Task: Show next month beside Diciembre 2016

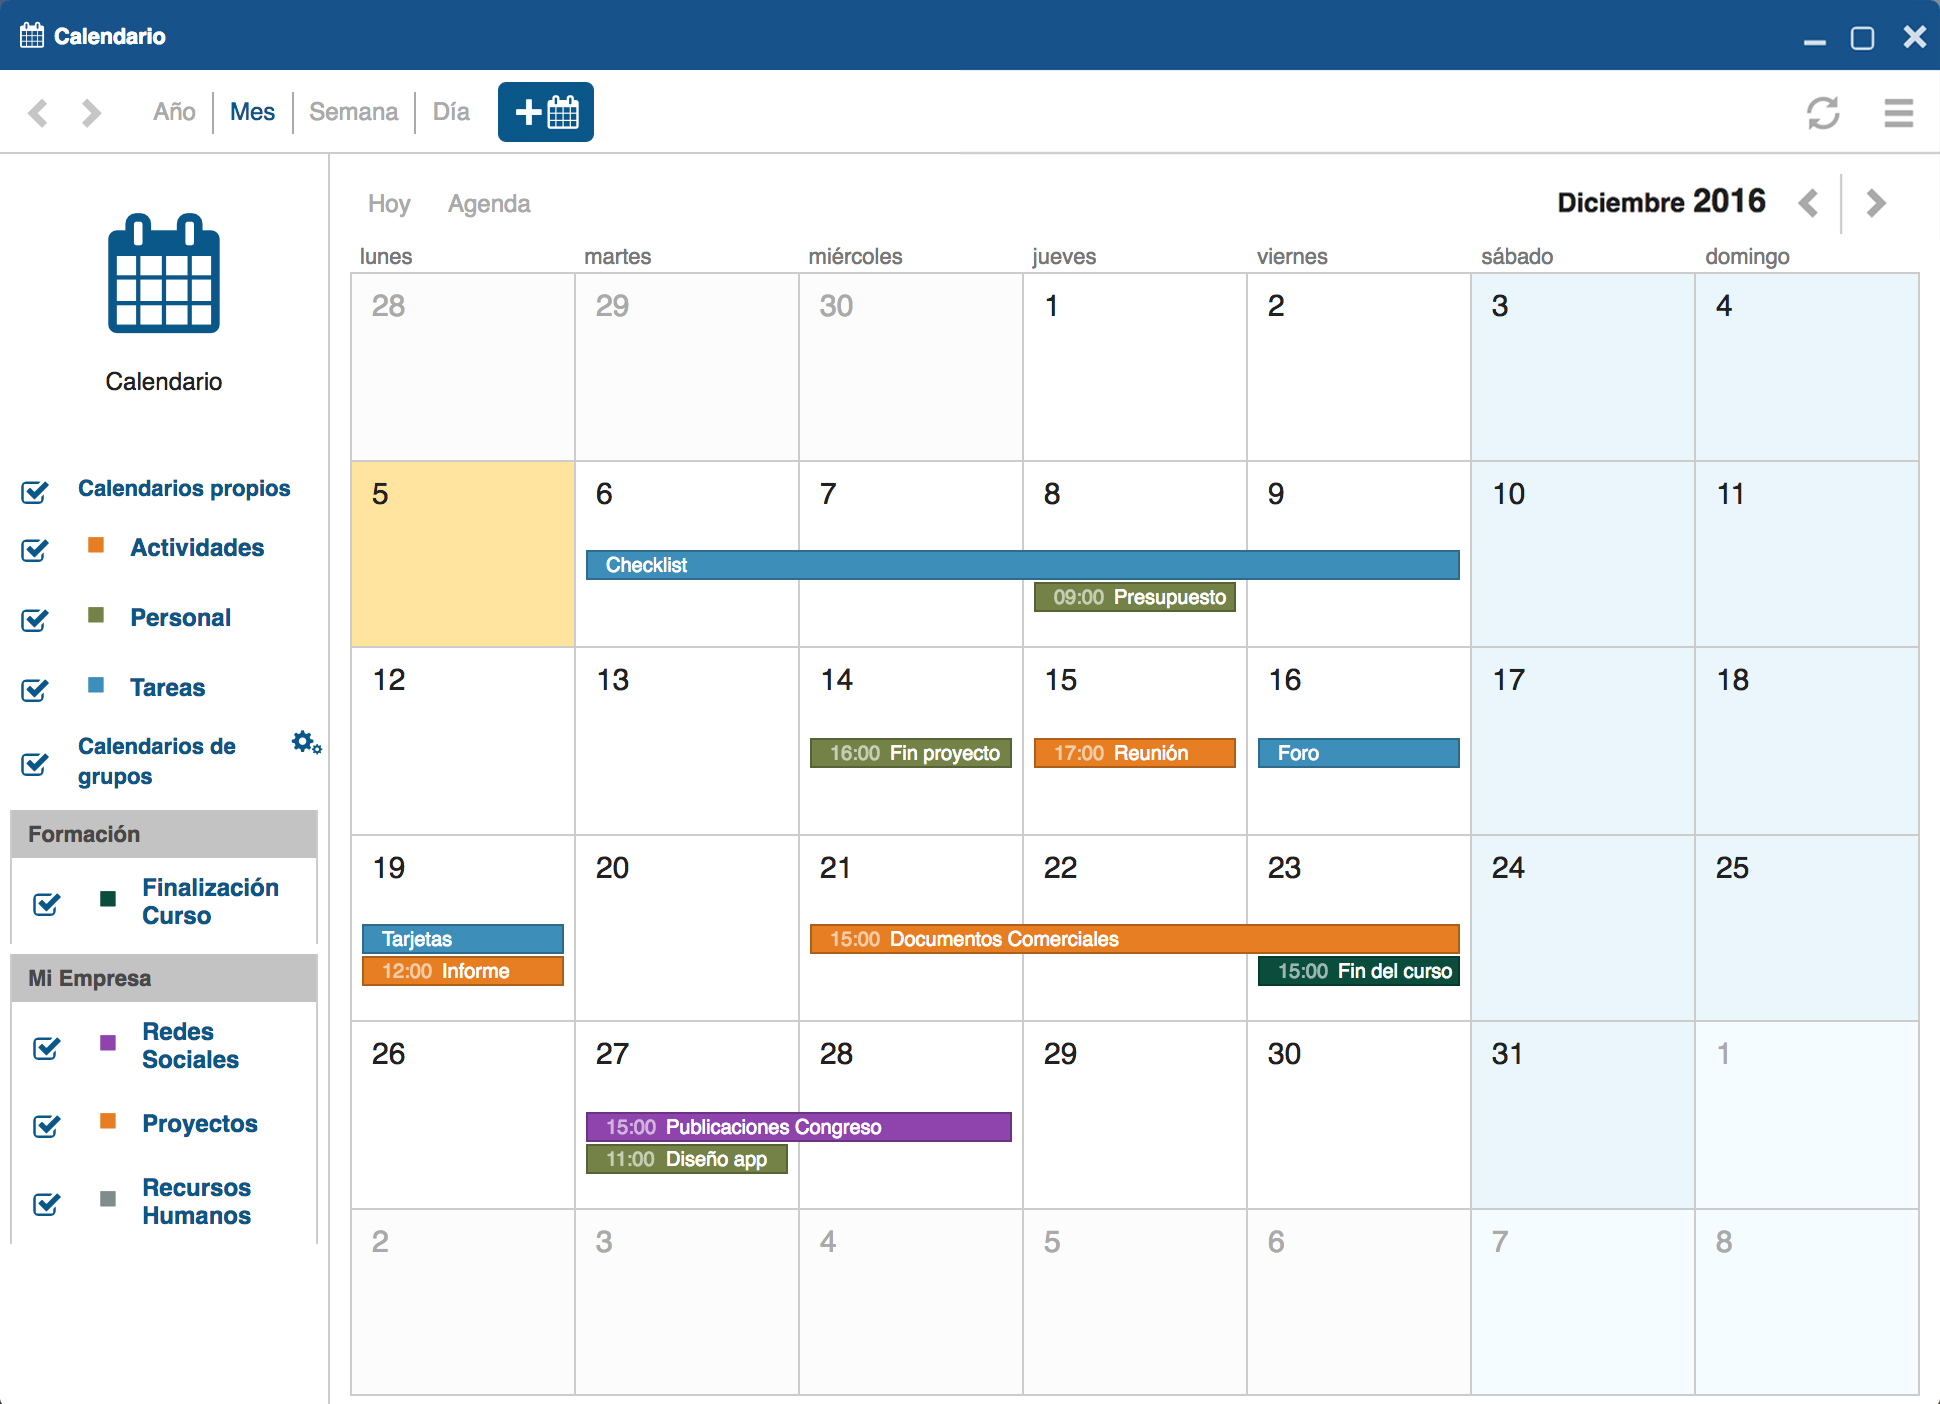Action: pos(1876,203)
